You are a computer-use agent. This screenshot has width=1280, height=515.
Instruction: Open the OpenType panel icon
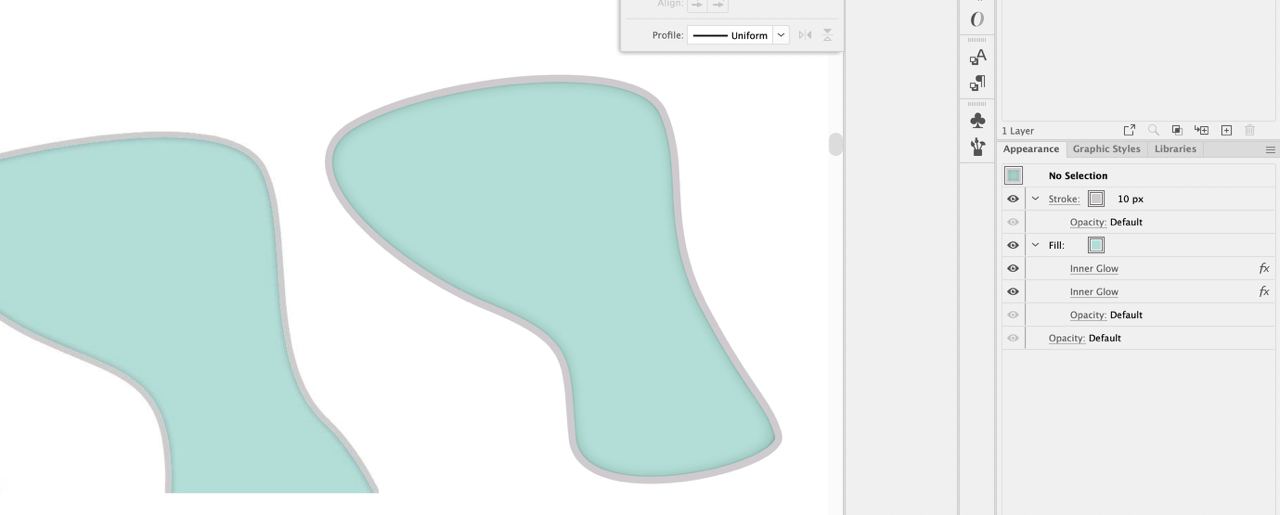978,18
